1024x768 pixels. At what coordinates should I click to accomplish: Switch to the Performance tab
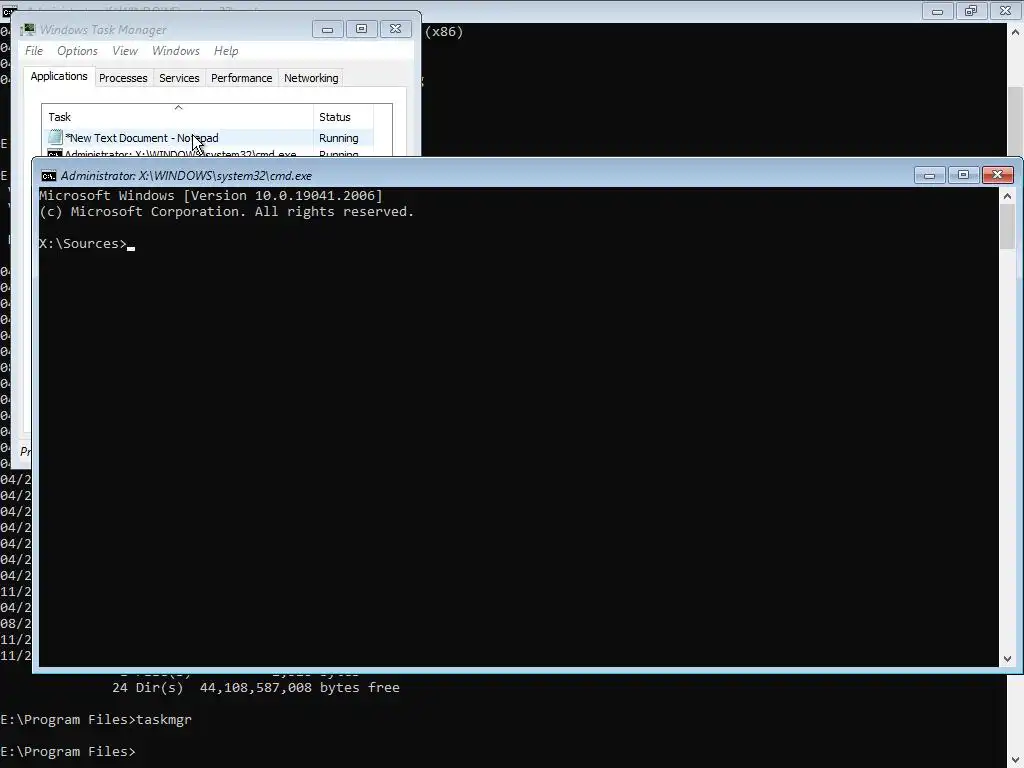click(242, 78)
